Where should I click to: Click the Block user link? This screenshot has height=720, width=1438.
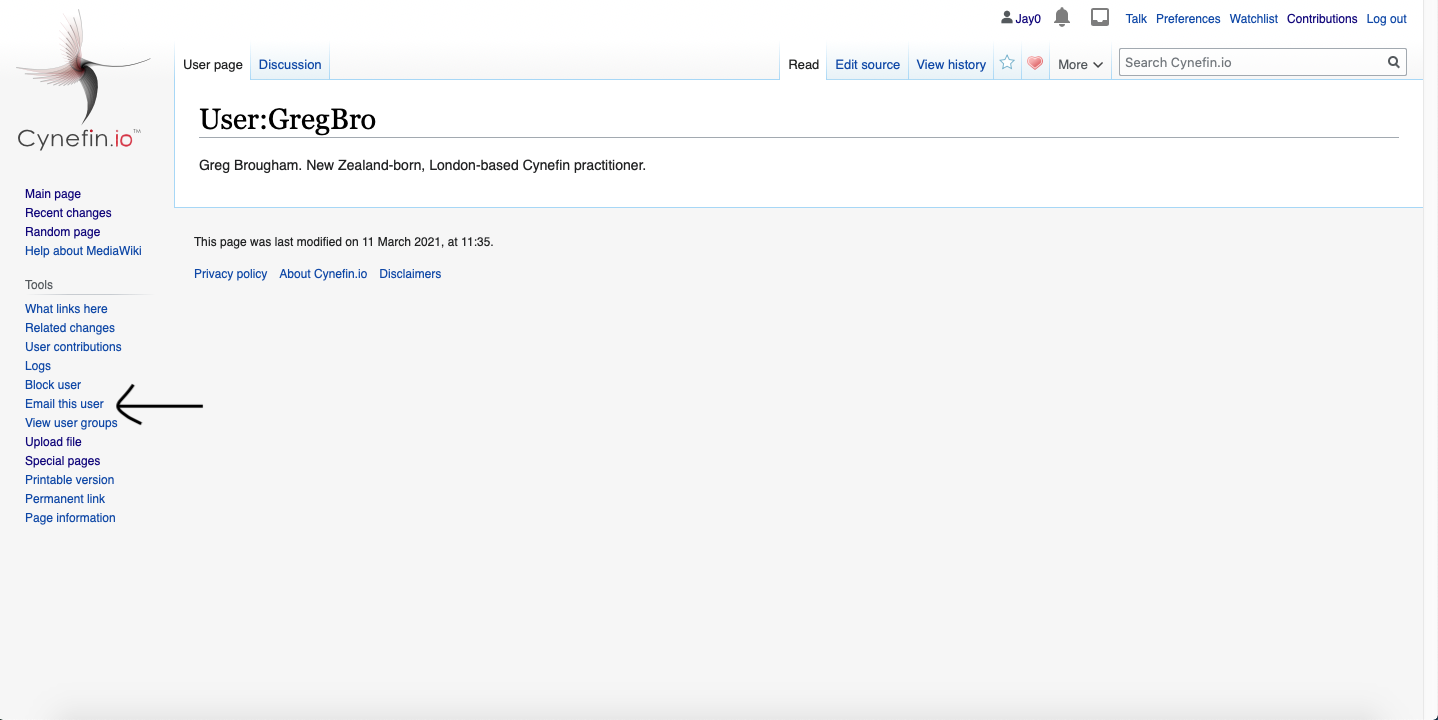(53, 385)
